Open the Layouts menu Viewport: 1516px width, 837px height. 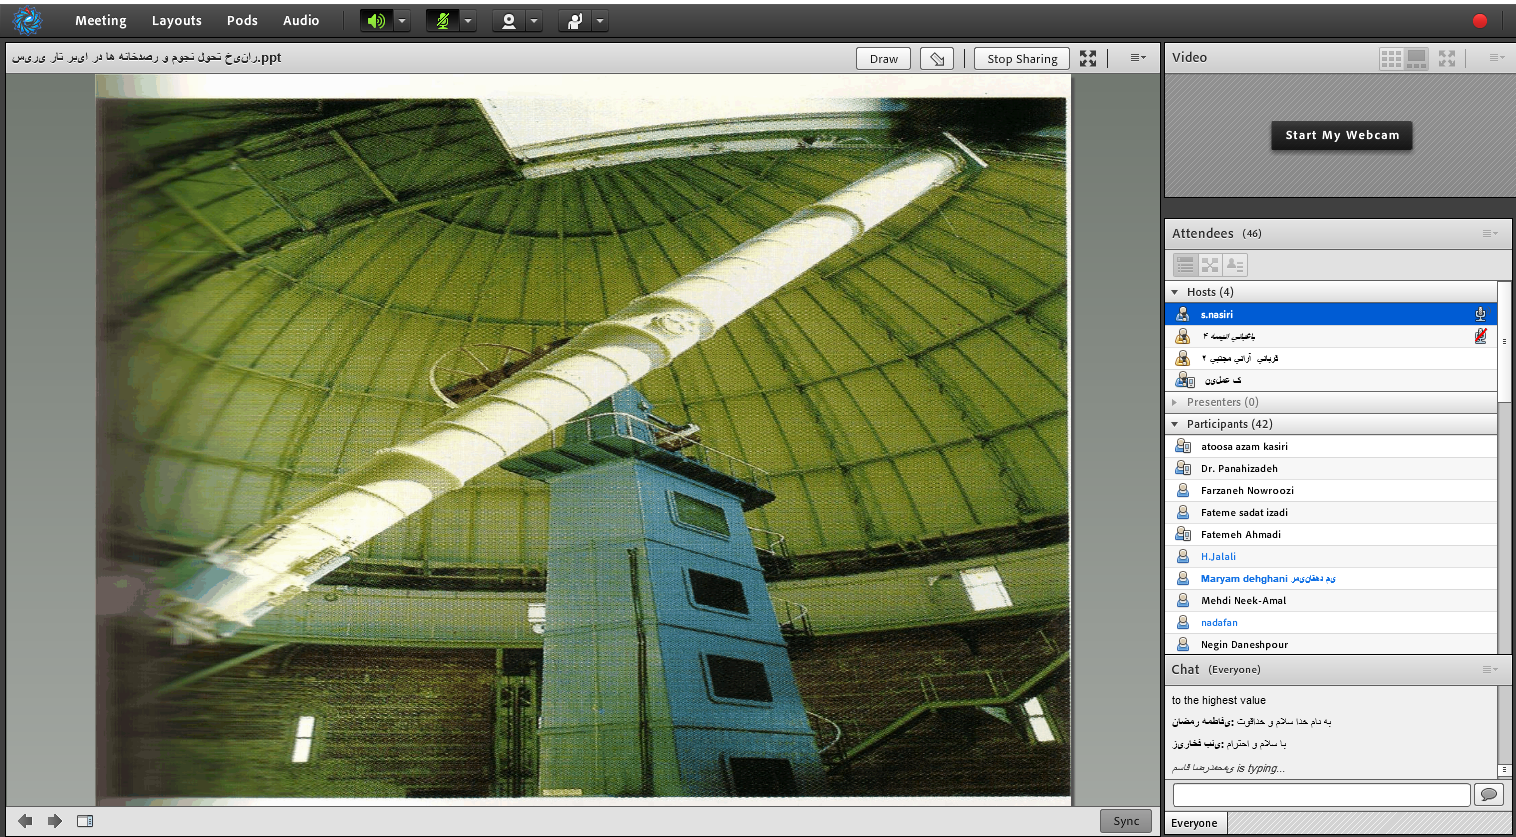[176, 21]
